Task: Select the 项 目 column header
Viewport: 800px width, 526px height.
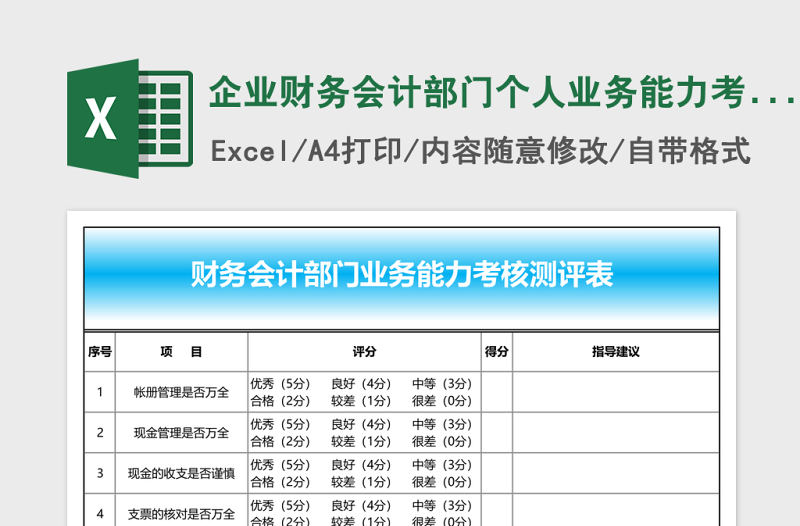Action: 182,352
